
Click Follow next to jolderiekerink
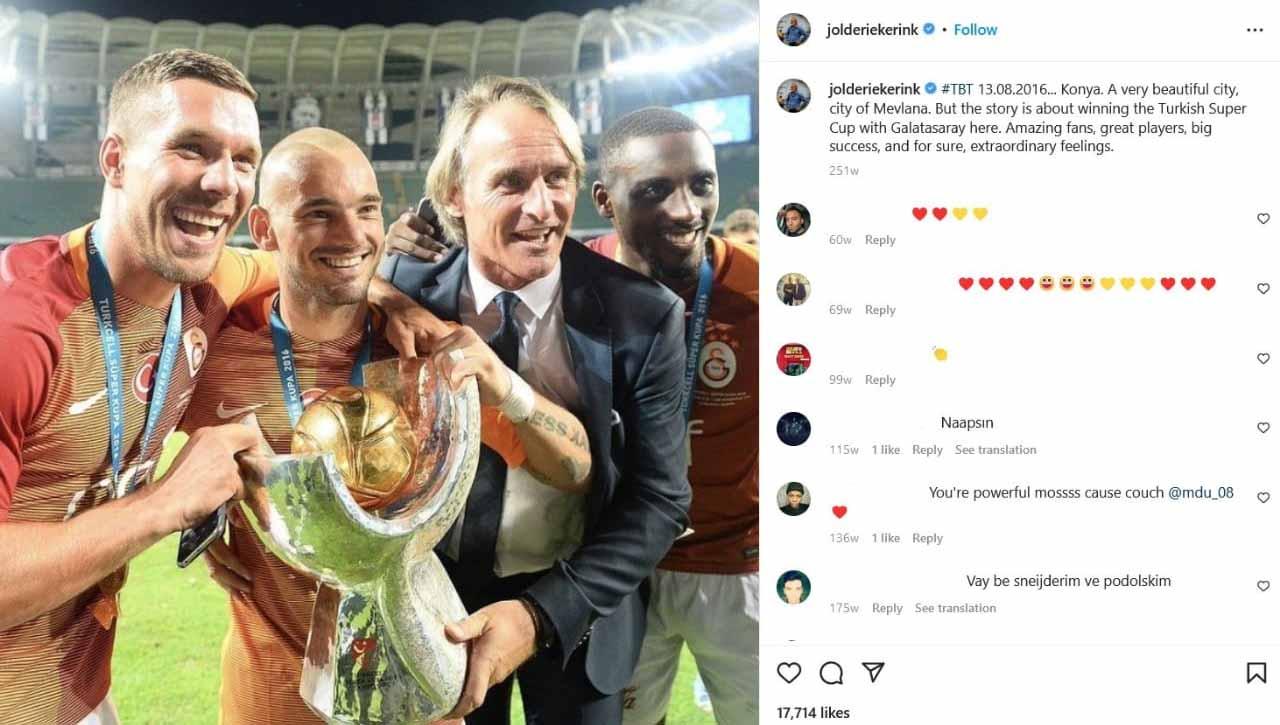[x=975, y=30]
